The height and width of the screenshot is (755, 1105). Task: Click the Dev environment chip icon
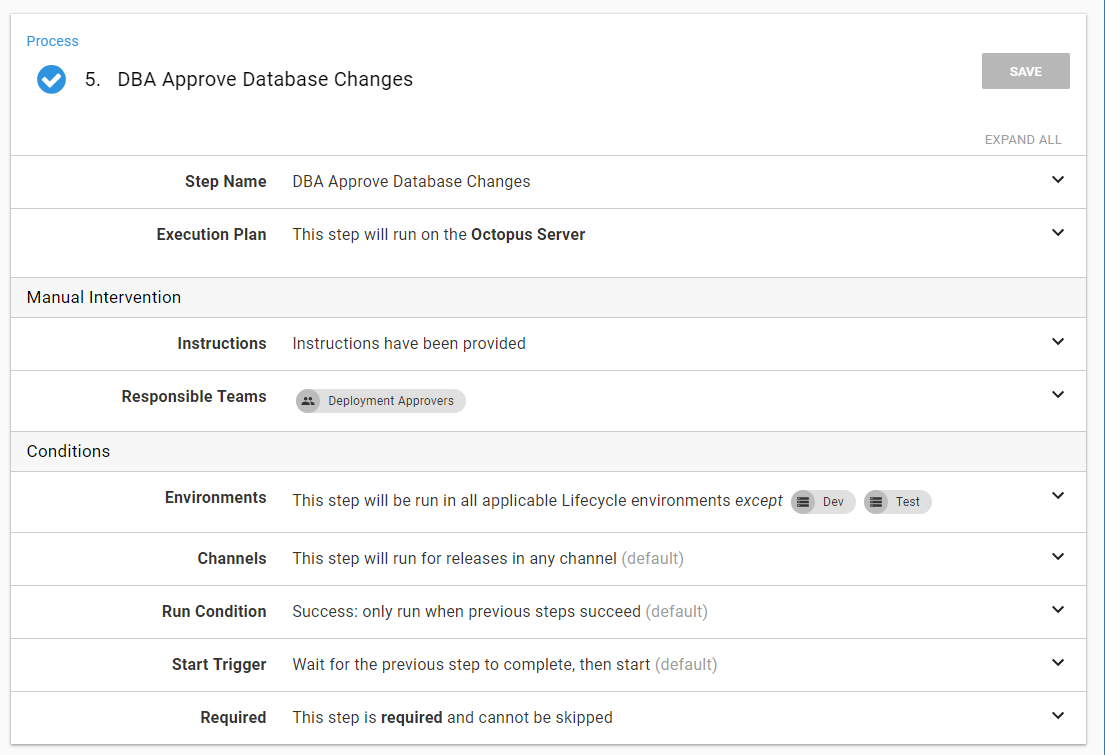coord(803,502)
